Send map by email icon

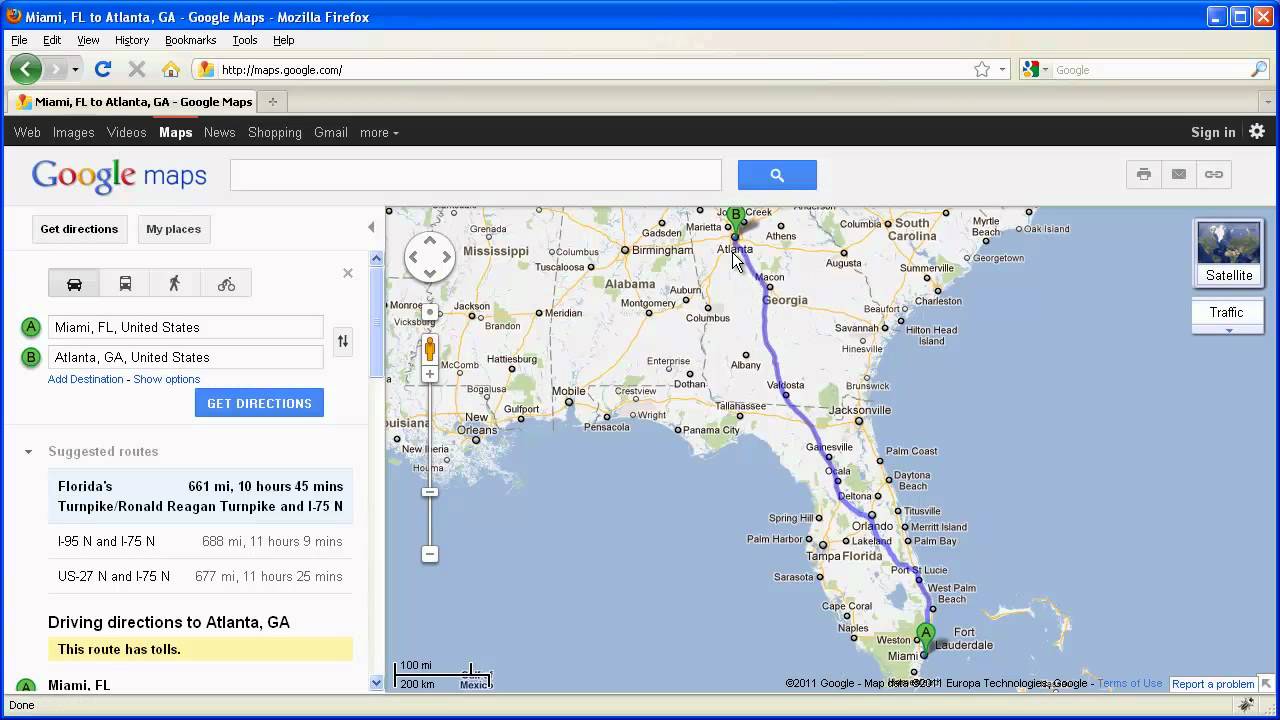coord(1179,174)
